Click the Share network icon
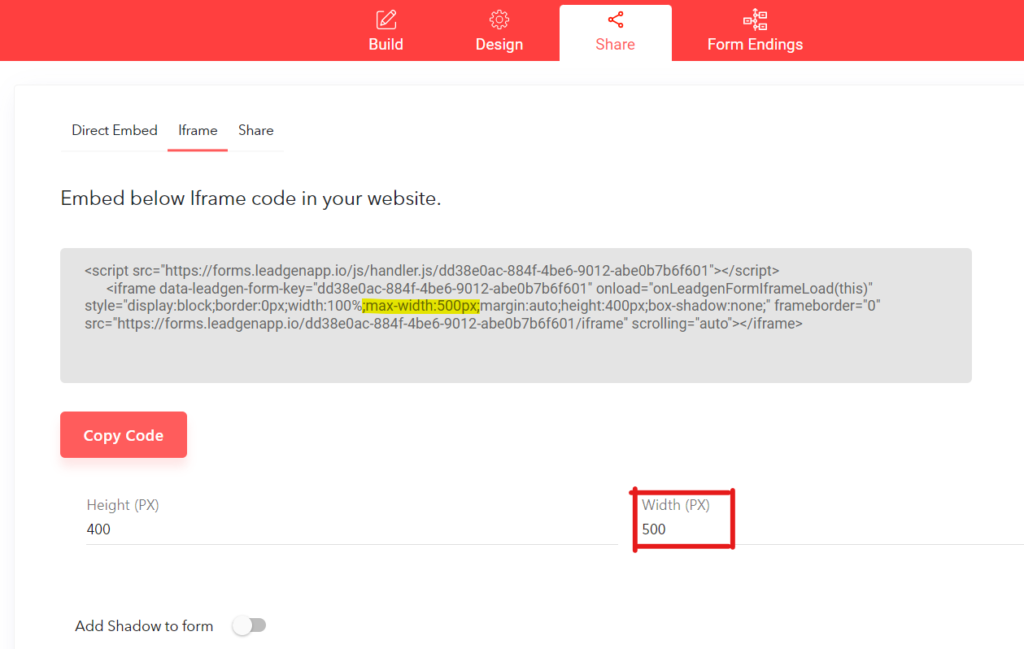 pos(615,20)
